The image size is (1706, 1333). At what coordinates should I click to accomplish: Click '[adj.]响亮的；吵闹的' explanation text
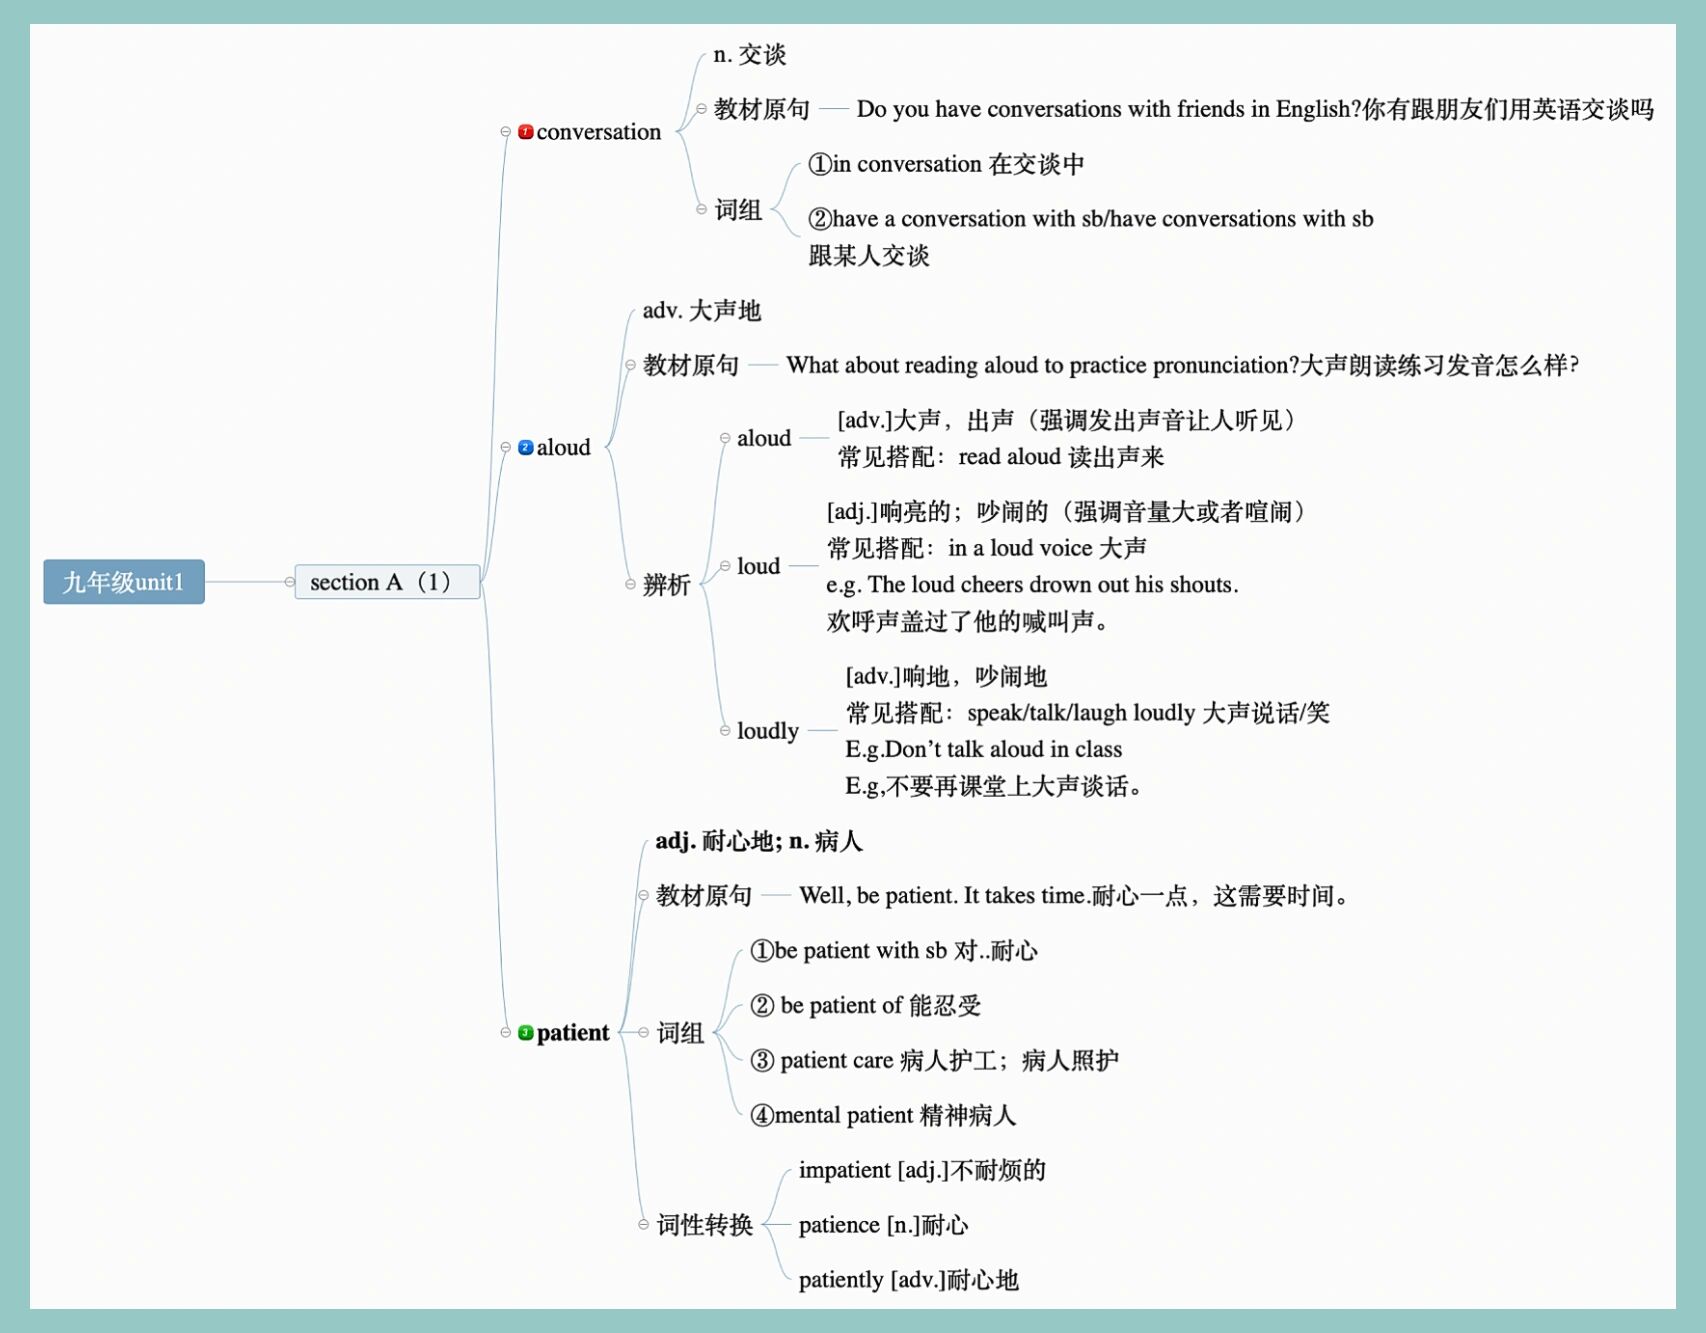click(x=1067, y=566)
